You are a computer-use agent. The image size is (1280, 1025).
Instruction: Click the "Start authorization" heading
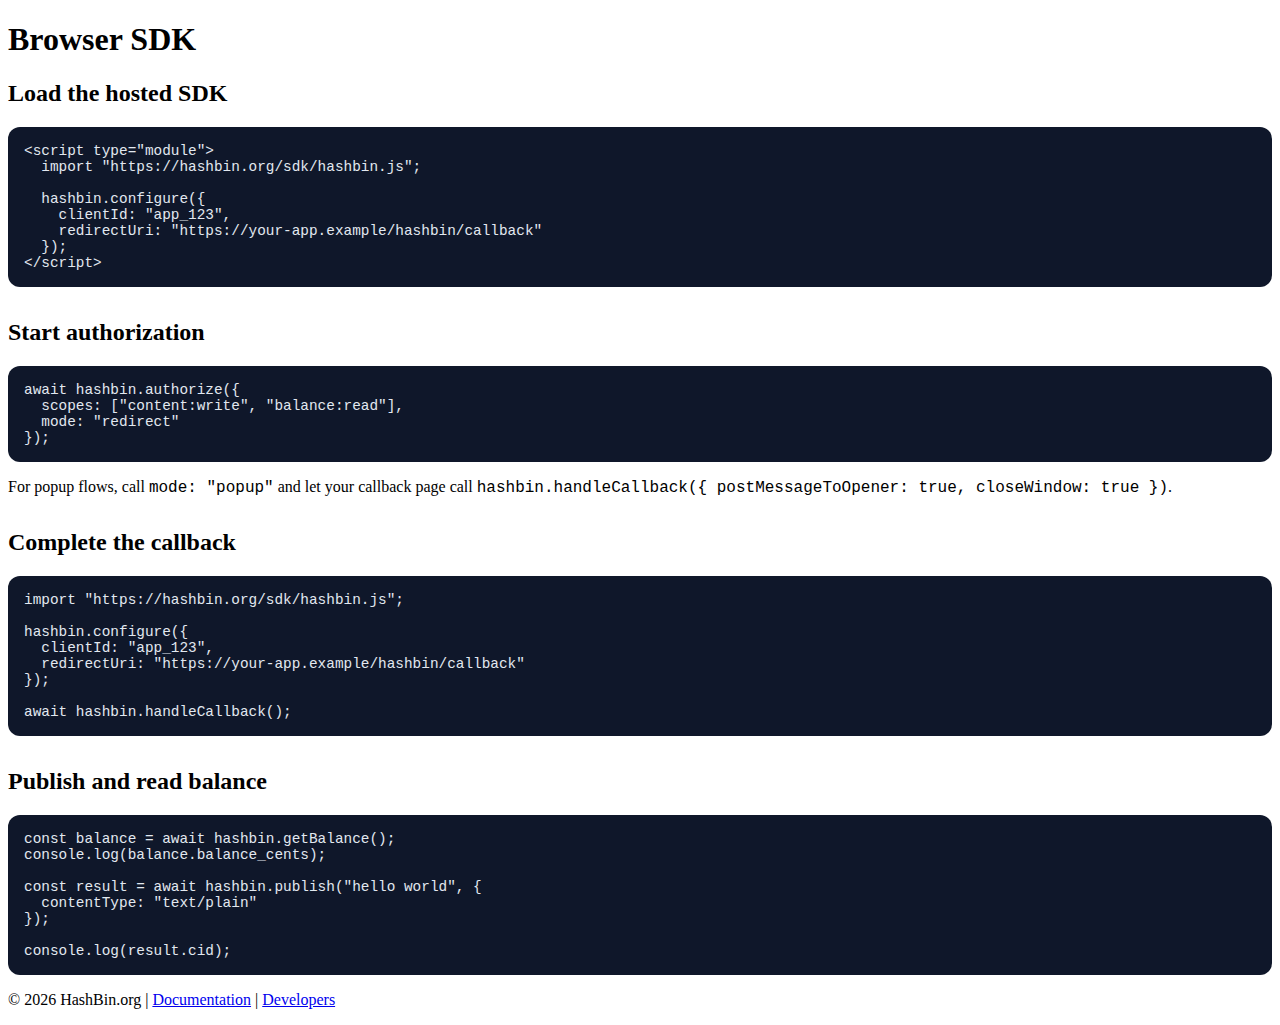click(106, 333)
